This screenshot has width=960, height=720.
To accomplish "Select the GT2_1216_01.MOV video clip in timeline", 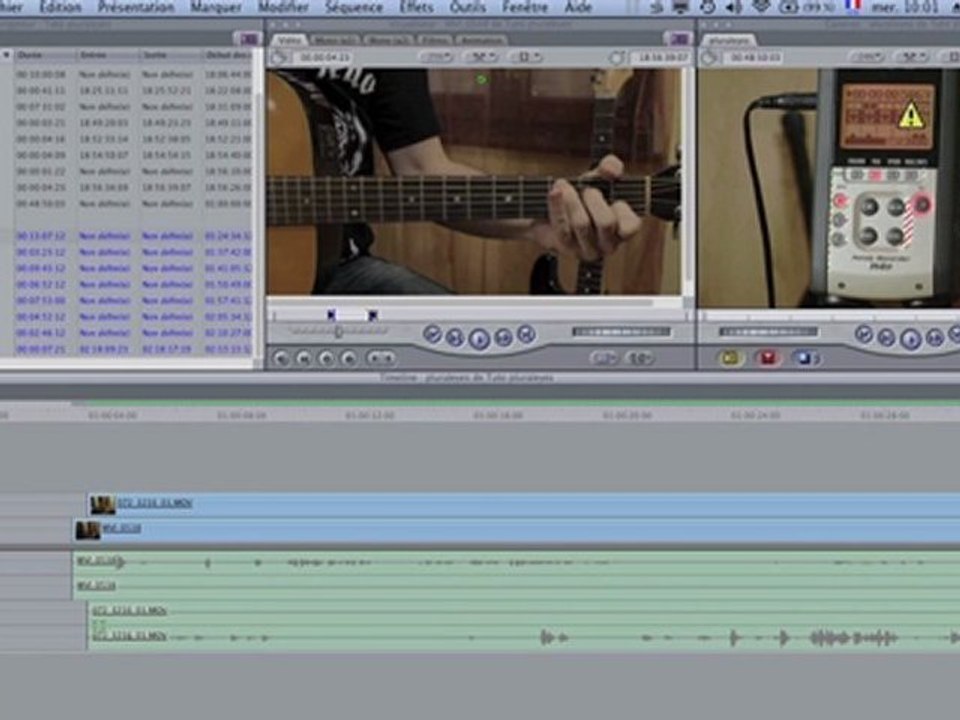I will [524, 505].
